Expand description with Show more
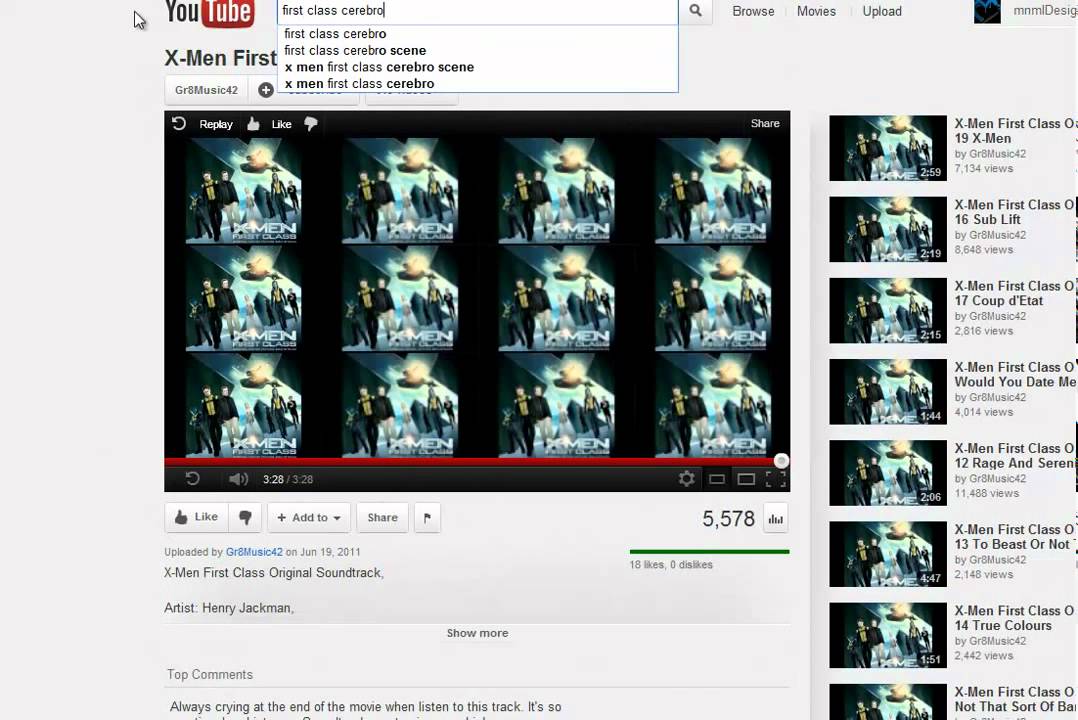Screen dimensions: 1078x720 pyautogui.click(x=477, y=633)
